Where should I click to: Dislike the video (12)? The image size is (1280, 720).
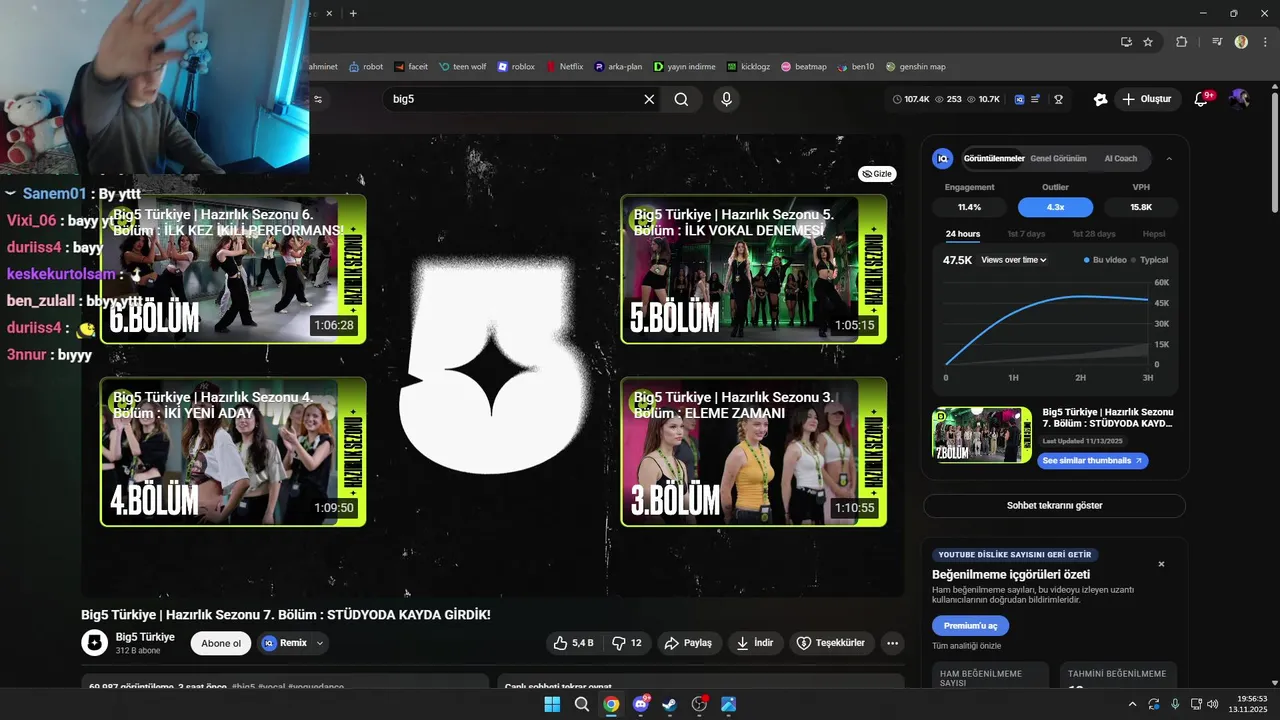(628, 643)
